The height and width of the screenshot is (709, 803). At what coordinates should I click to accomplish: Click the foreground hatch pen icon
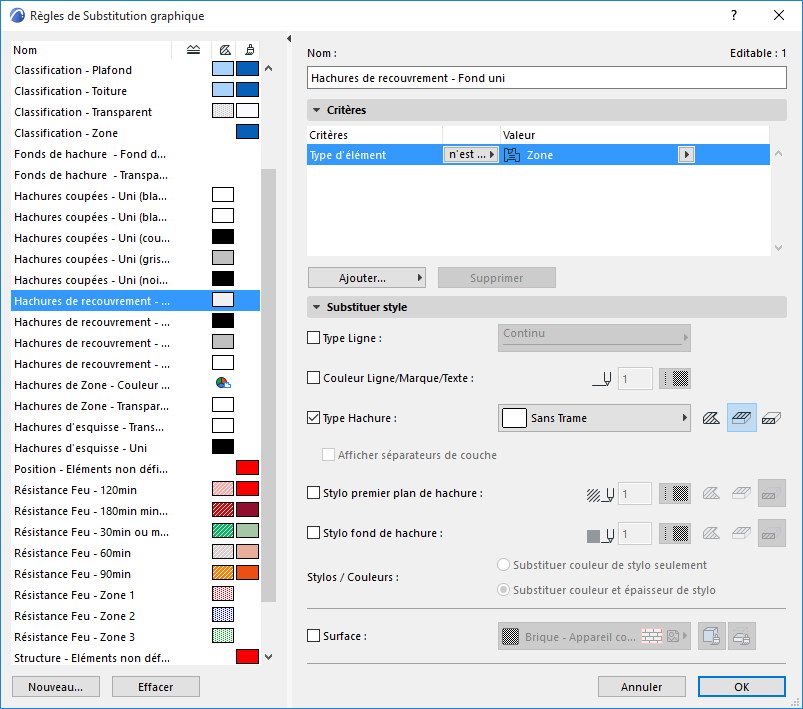600,494
